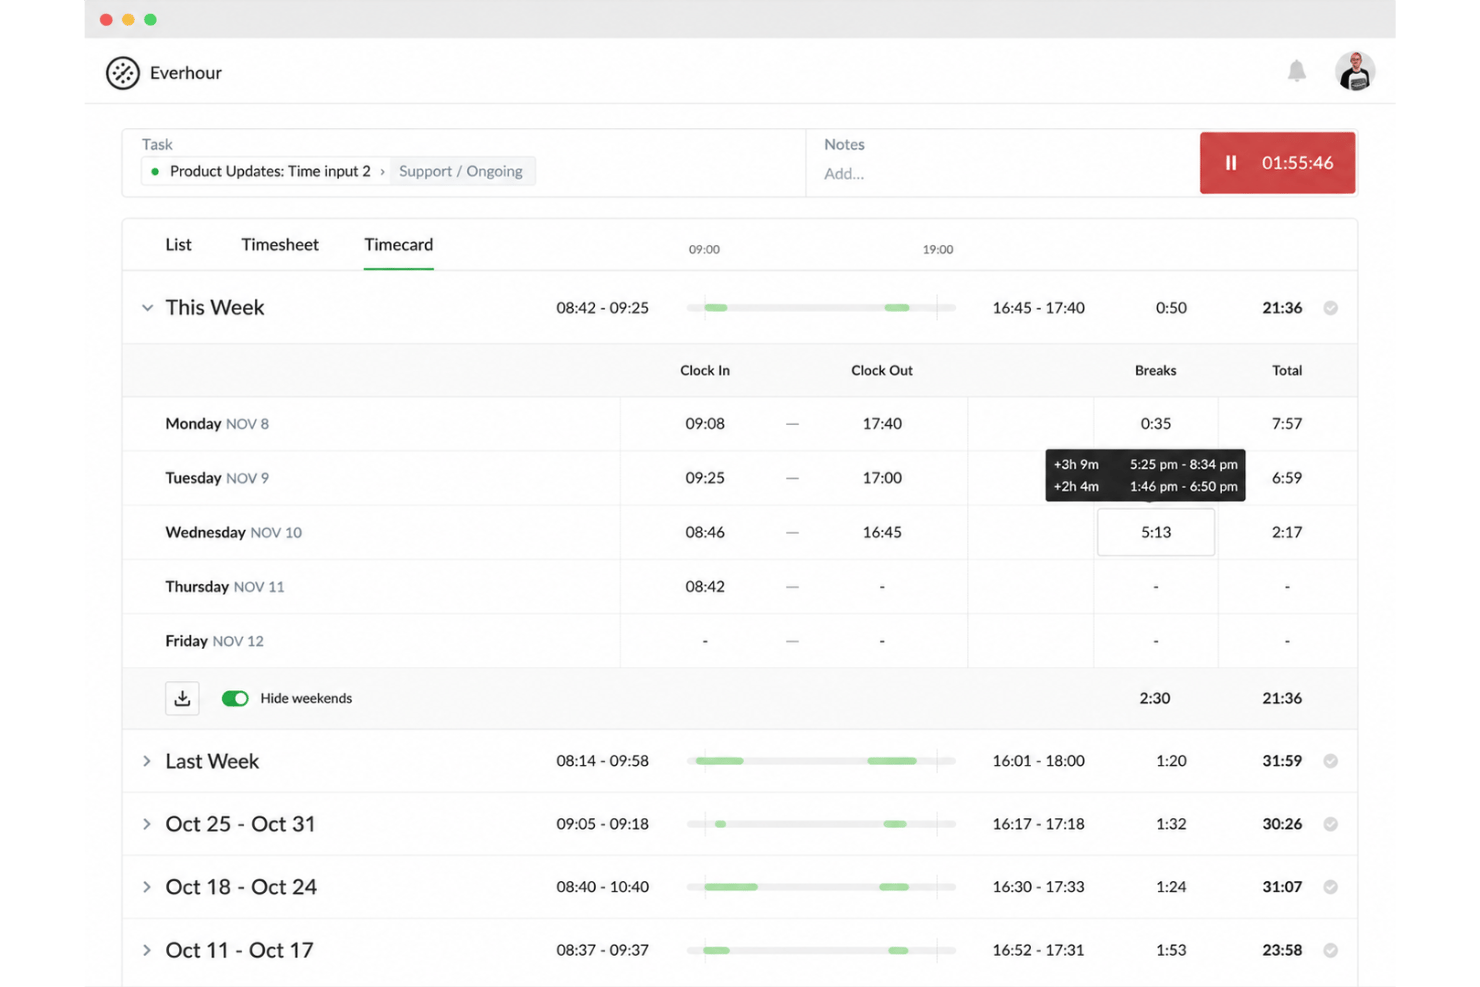Collapse the This Week section
The image size is (1480, 987).
pos(147,308)
